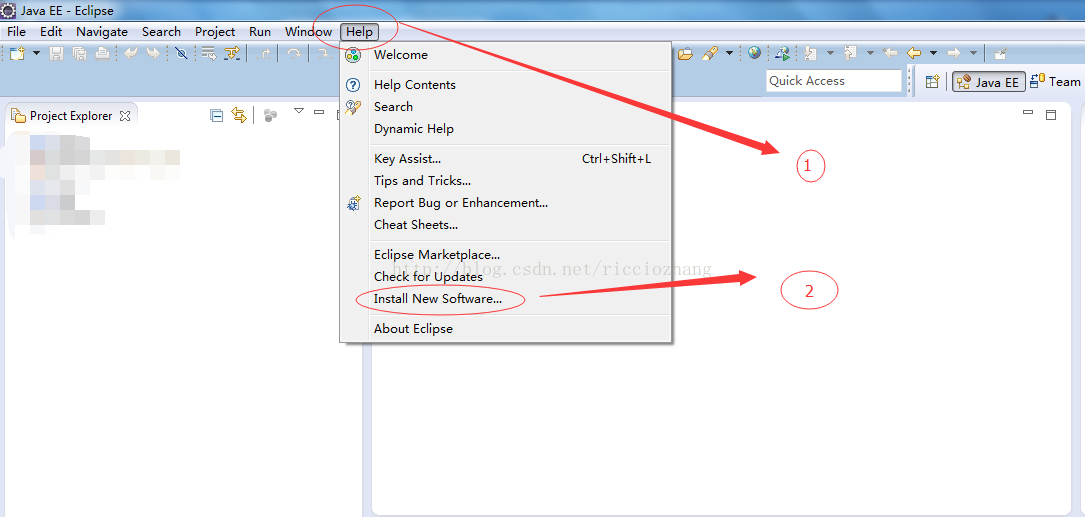Toggle Link with Editor in Project Explorer
The image size is (1085, 517).
[x=239, y=116]
